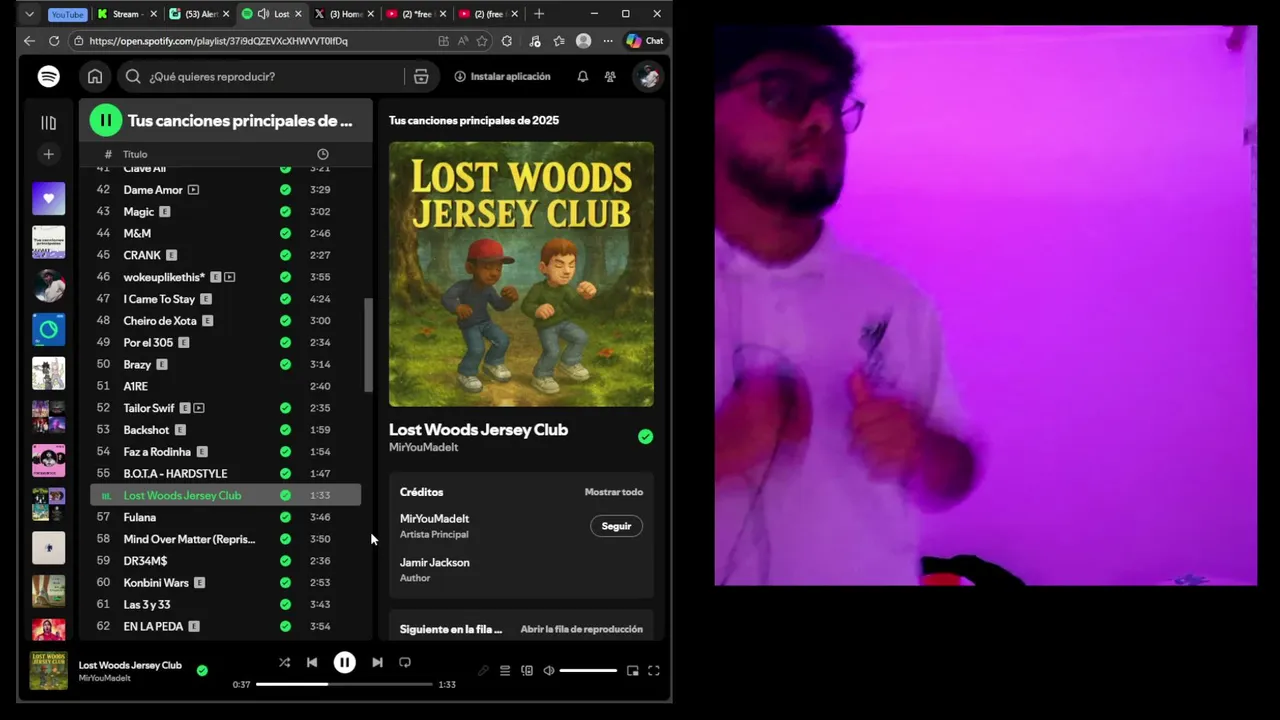This screenshot has width=1280, height=720.
Task: Open browser tab search dropdown arrow
Action: [29, 14]
